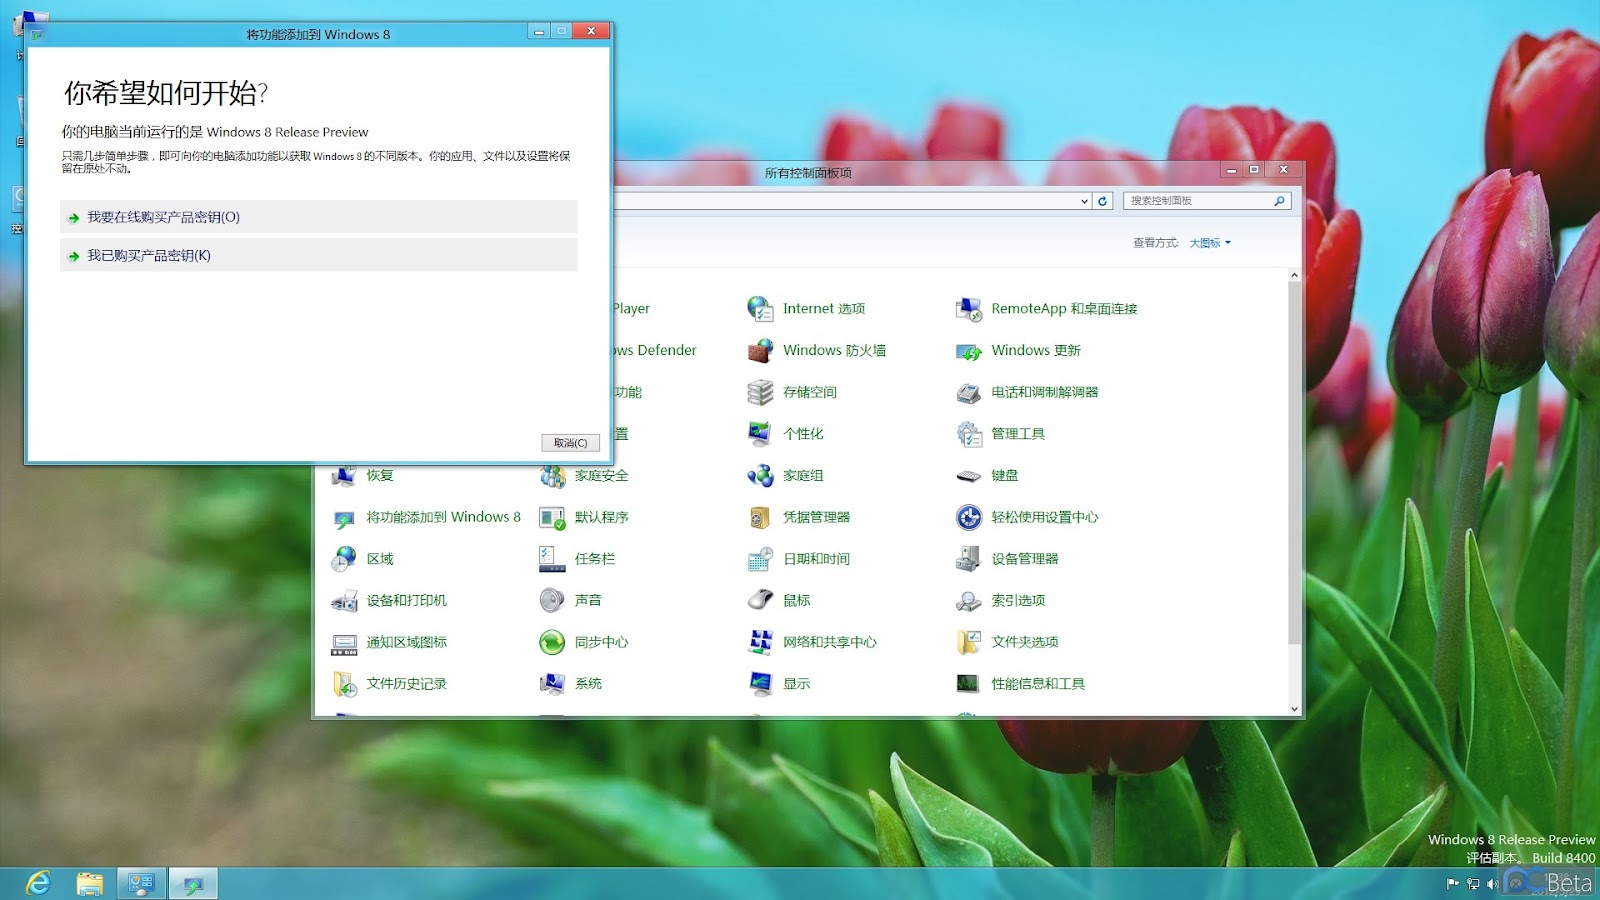
Task: Expand the address bar history dropdown
Action: (1084, 201)
